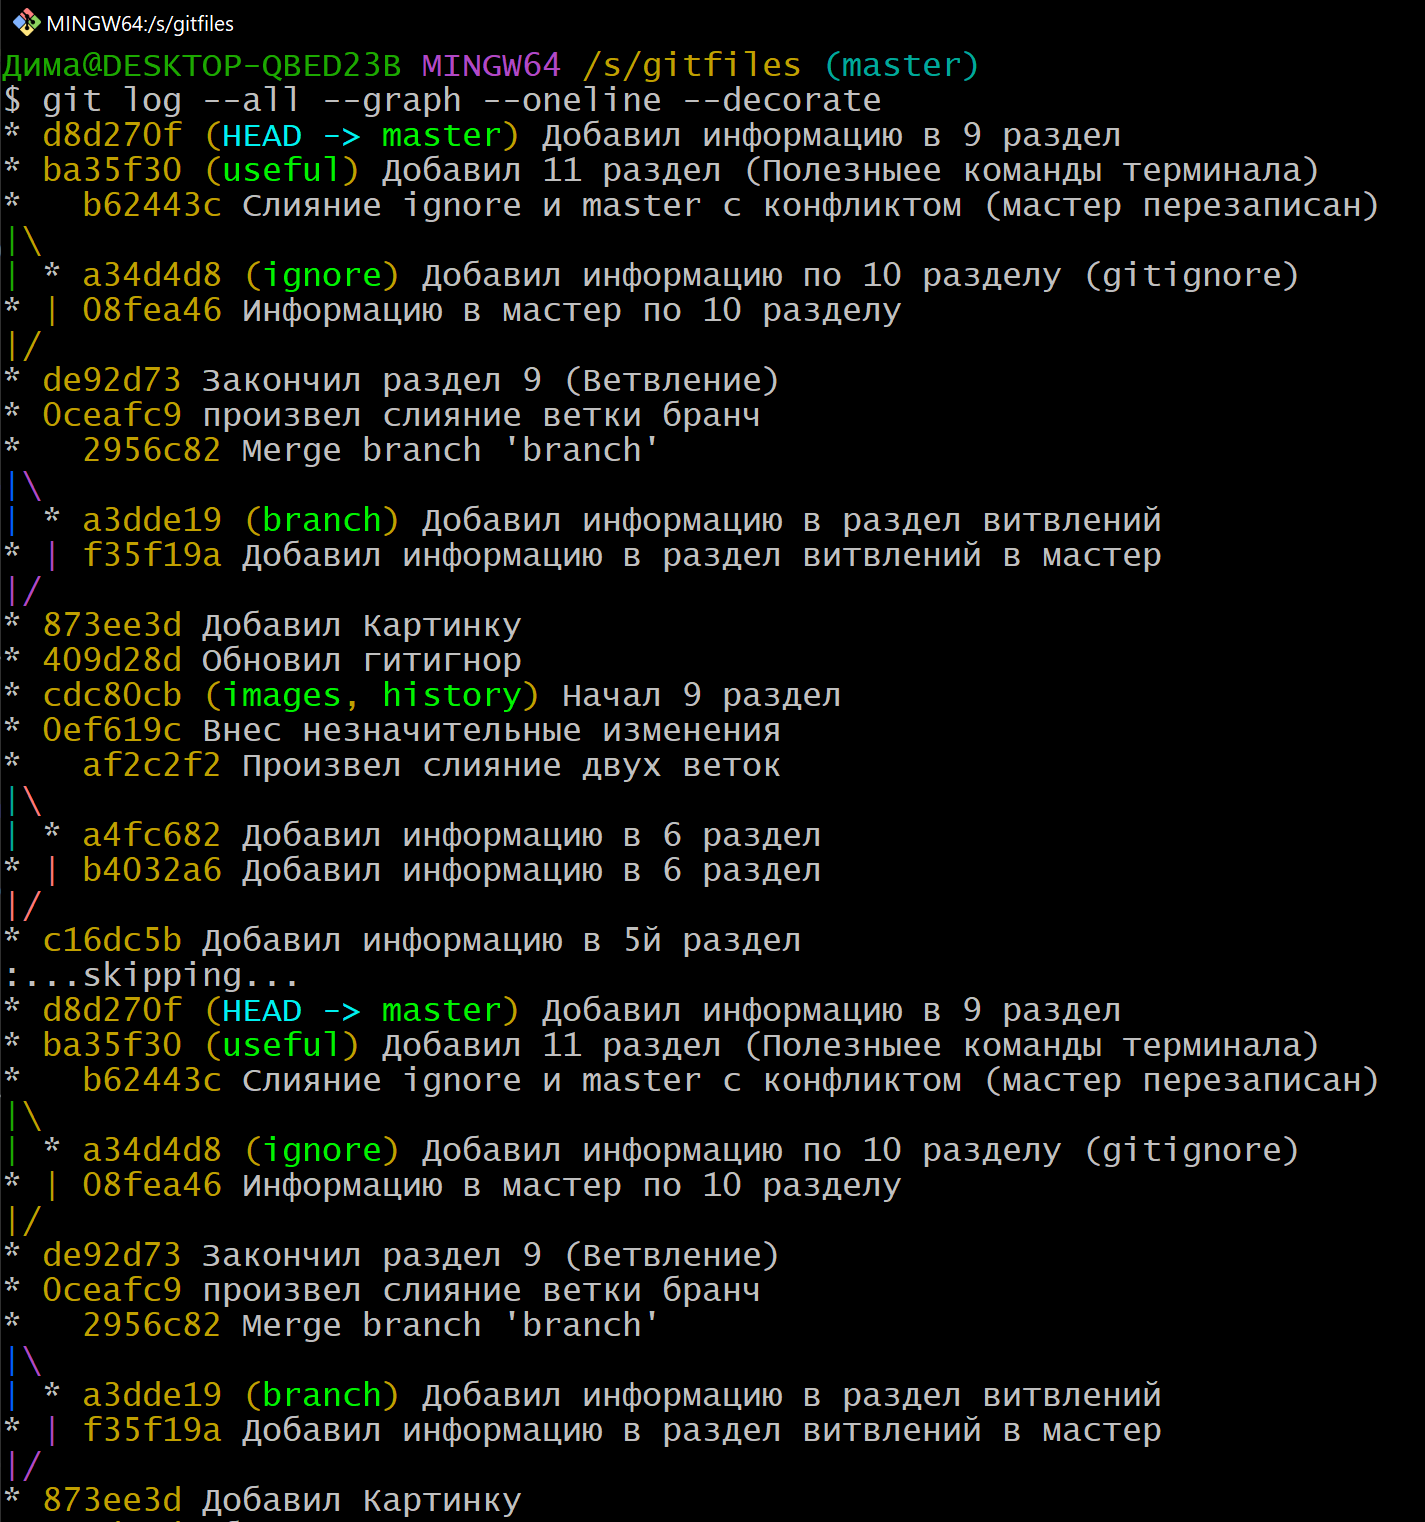The image size is (1425, 1522).
Task: Select commit hash 0ef619c
Action: (x=112, y=730)
